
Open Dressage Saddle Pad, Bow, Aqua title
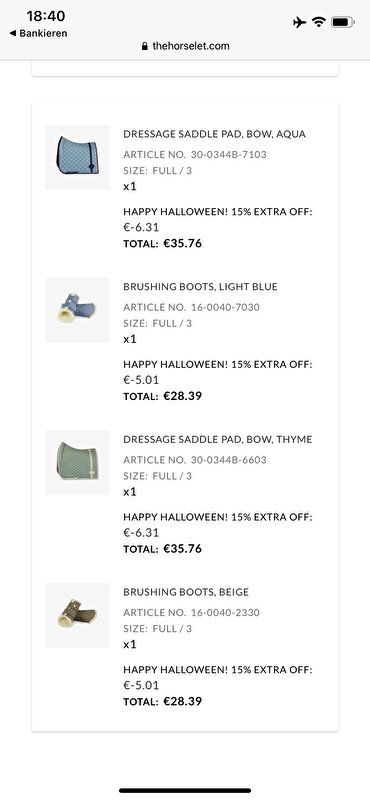click(214, 134)
